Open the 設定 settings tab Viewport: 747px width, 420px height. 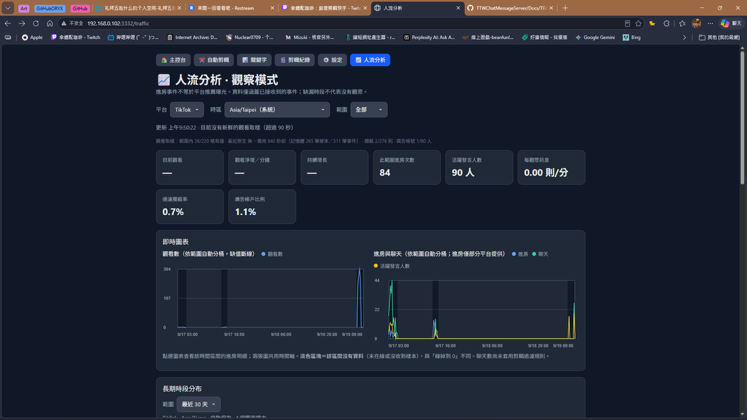coord(333,60)
